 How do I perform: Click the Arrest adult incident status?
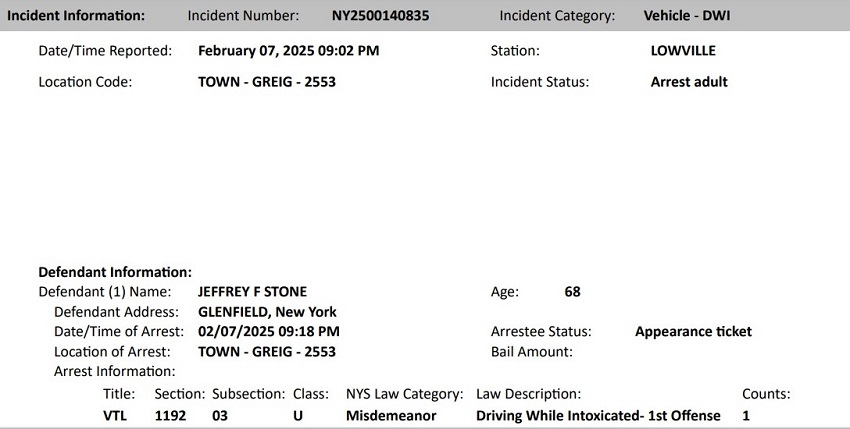click(x=689, y=82)
